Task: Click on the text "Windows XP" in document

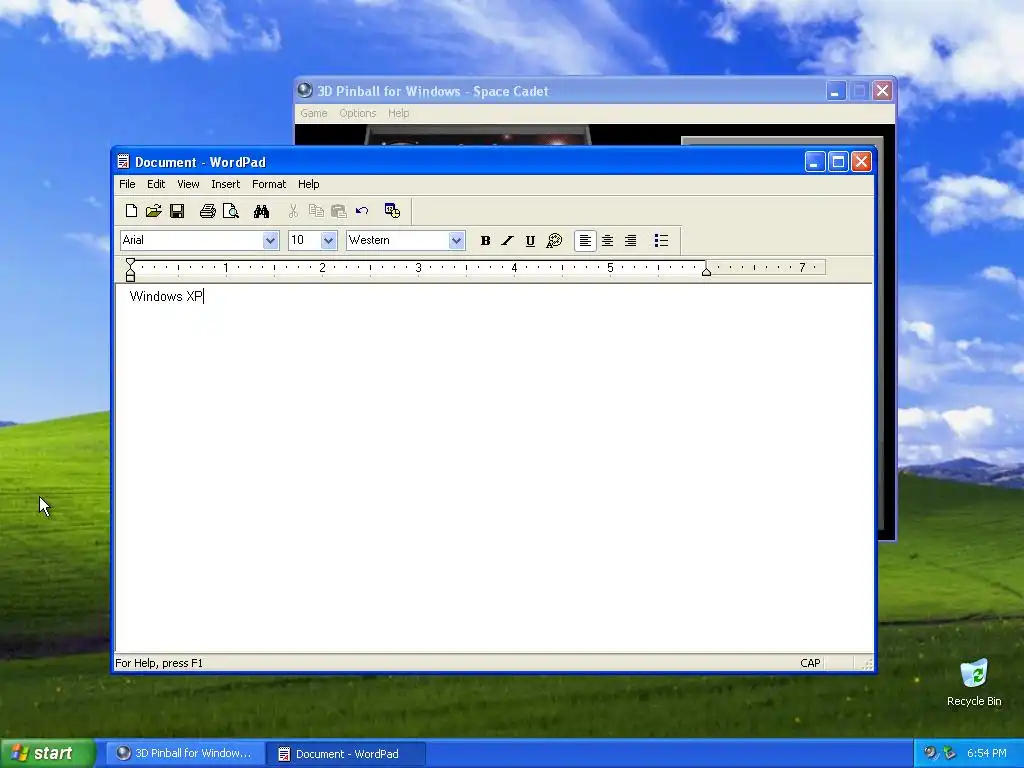Action: 166,296
